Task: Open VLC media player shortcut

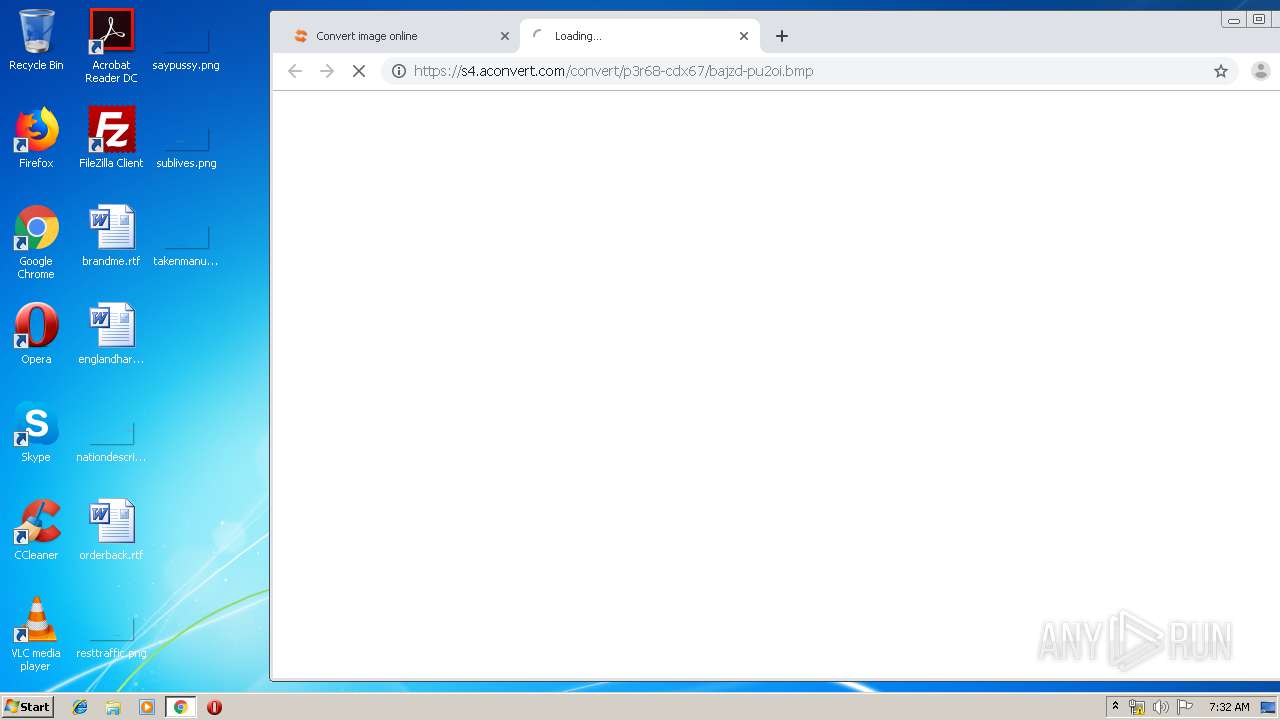Action: click(x=36, y=634)
